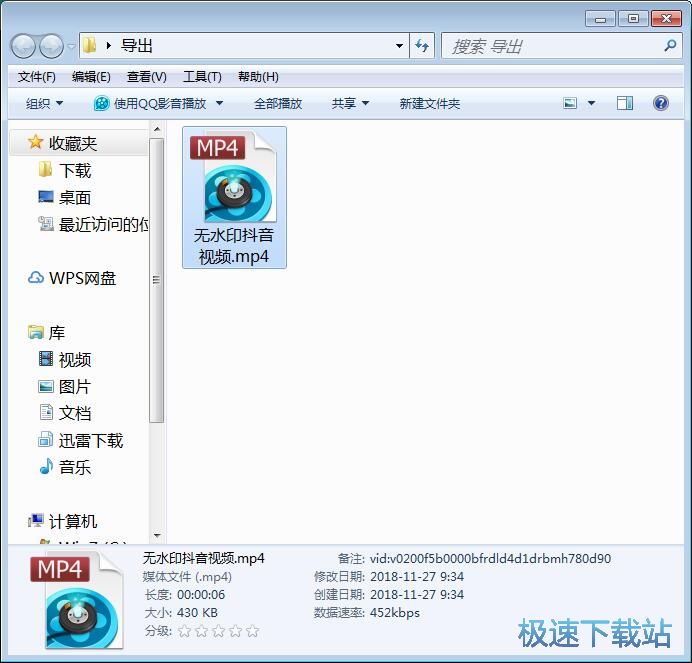Rate the file five stars
The height and width of the screenshot is (663, 692).
[x=252, y=631]
